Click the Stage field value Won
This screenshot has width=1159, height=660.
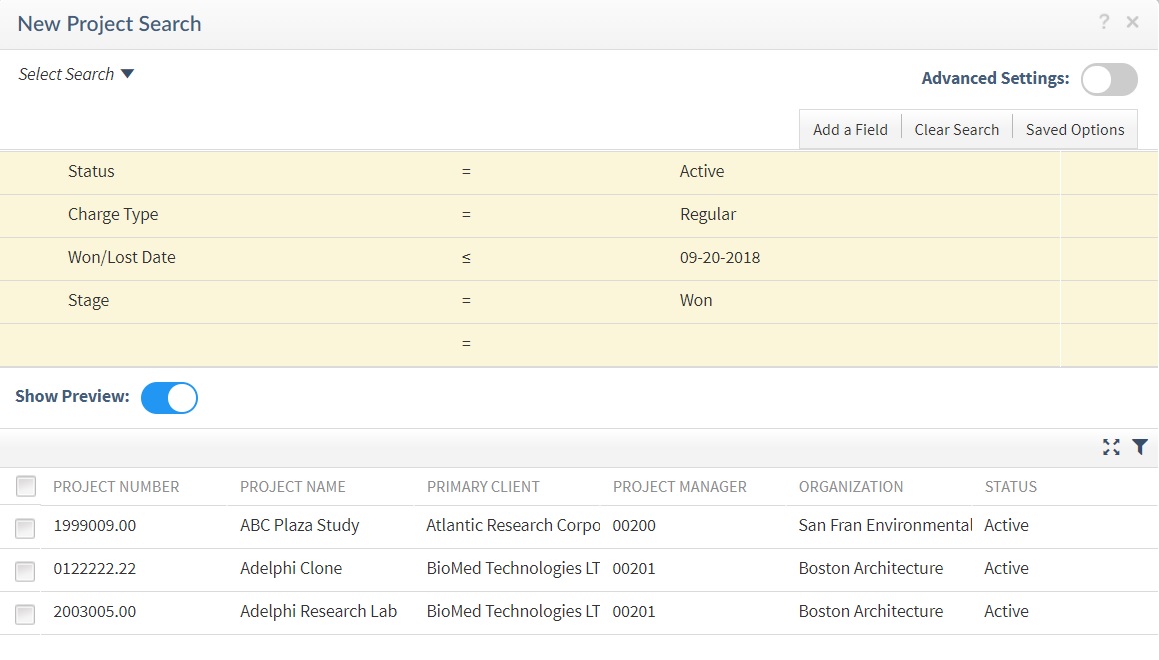[696, 300]
